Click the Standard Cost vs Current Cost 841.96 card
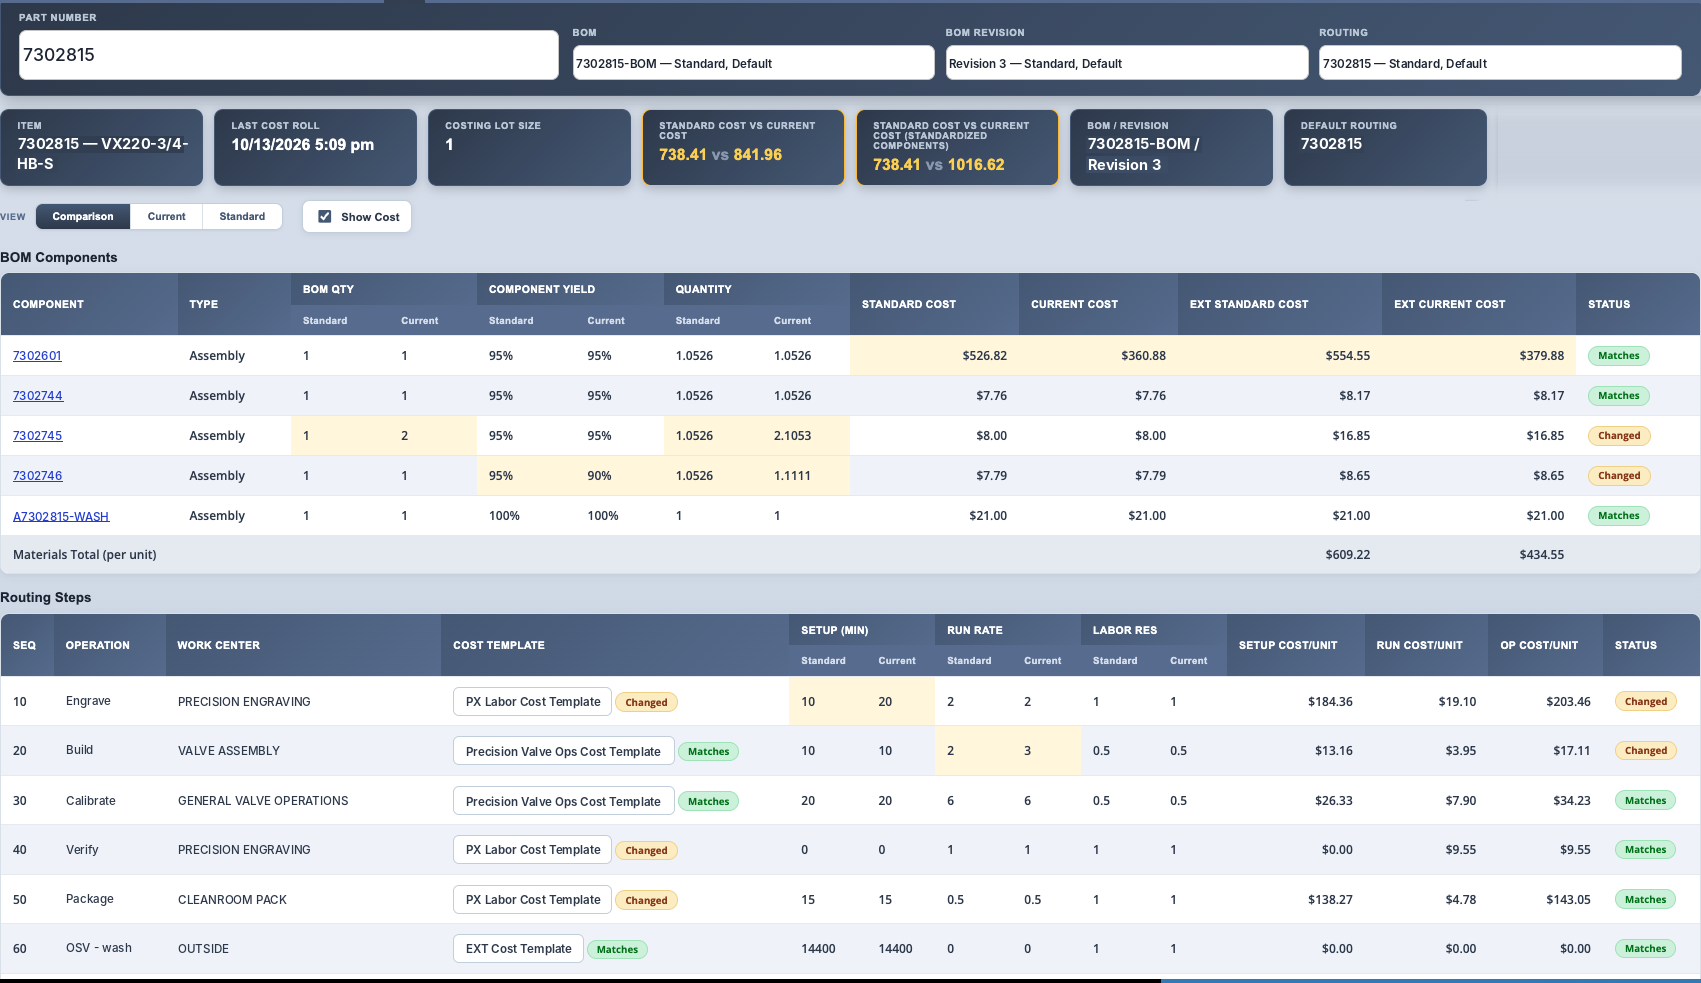Screen dimensions: 1701x983 [x=743, y=148]
